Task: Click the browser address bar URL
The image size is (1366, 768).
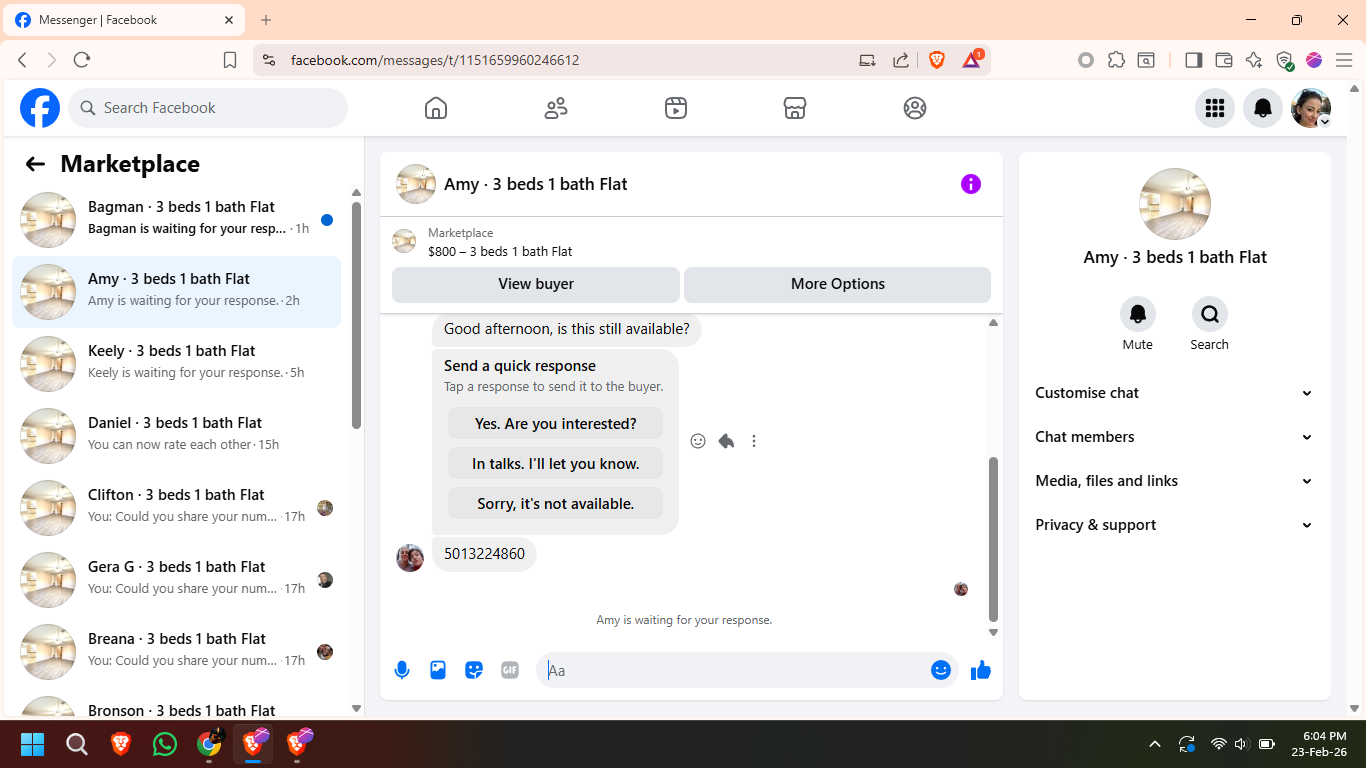Action: coord(434,60)
